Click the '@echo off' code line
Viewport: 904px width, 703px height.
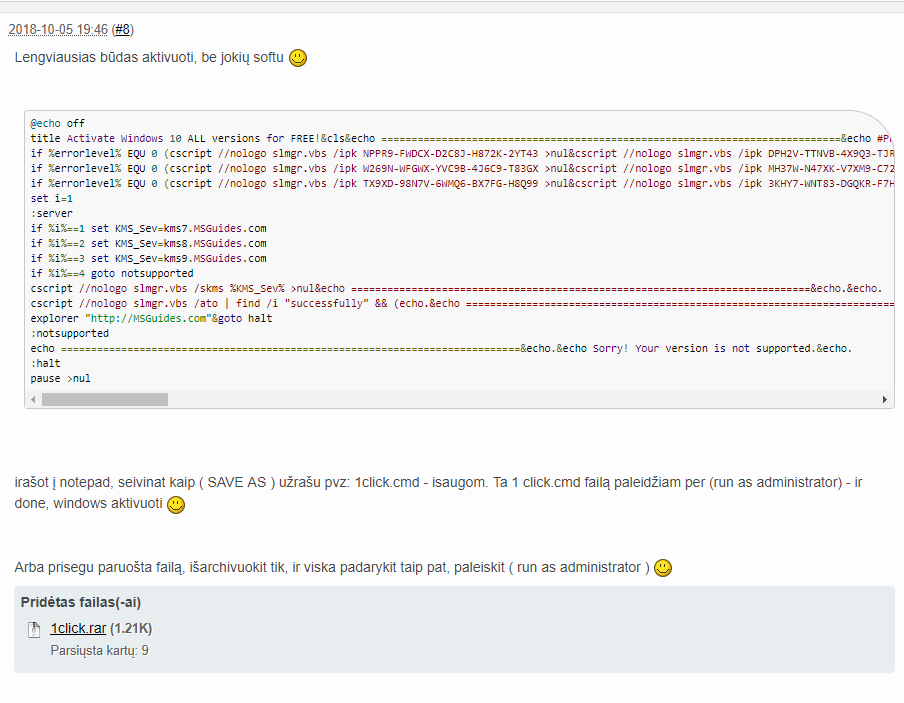(x=58, y=123)
